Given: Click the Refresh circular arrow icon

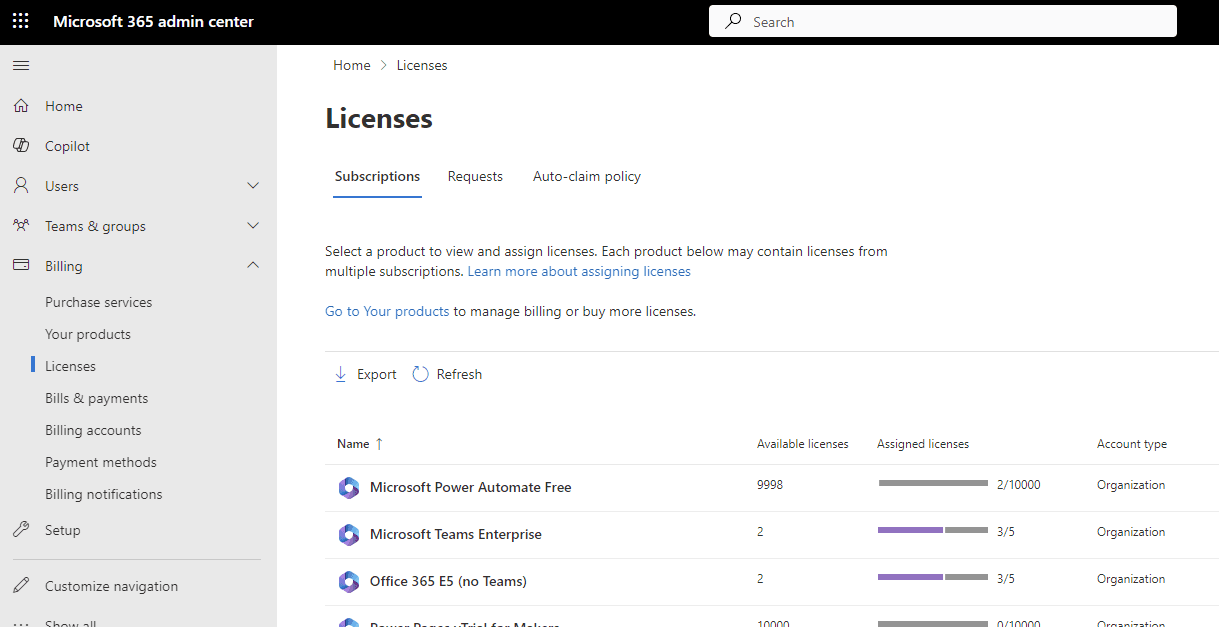Looking at the screenshot, I should (421, 374).
